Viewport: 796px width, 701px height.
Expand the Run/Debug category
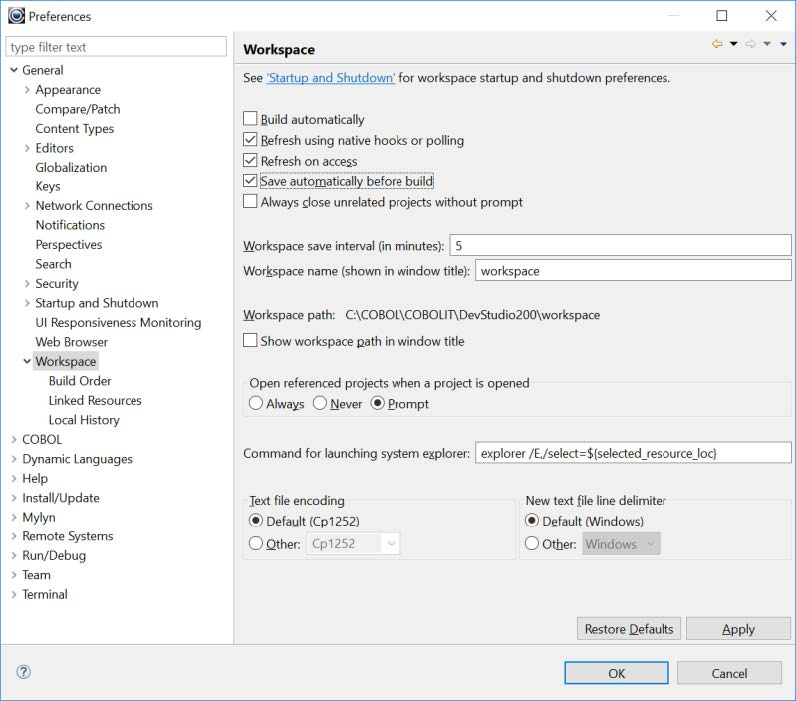click(x=14, y=556)
